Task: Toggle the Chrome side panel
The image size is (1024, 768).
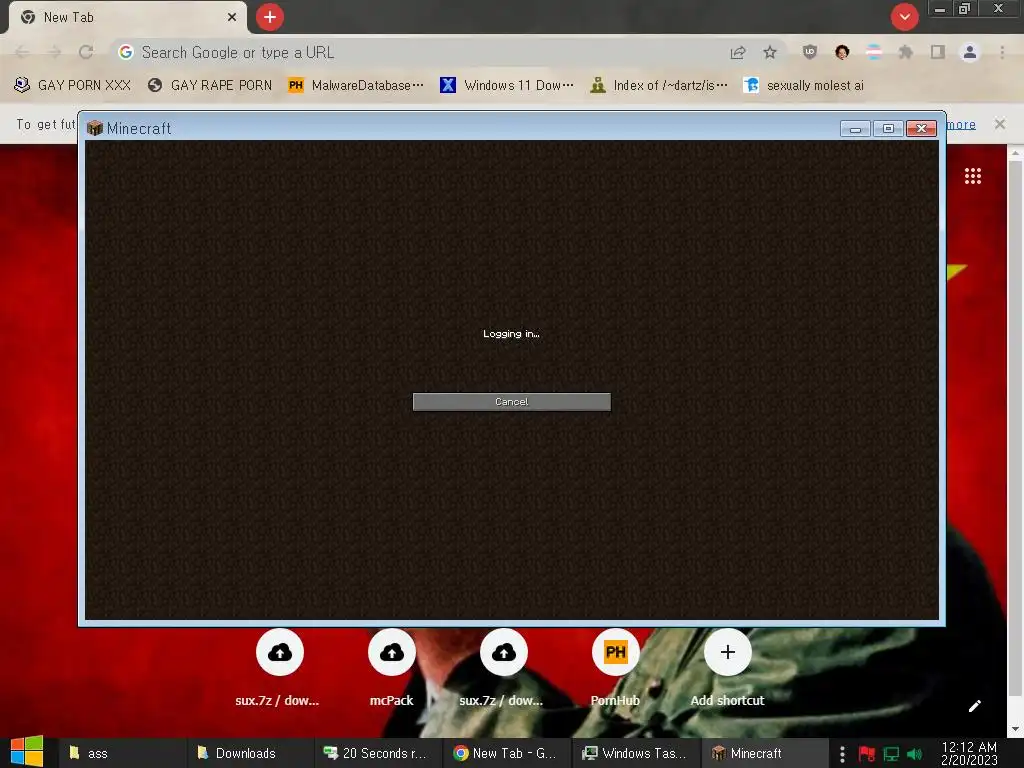Action: [x=938, y=52]
